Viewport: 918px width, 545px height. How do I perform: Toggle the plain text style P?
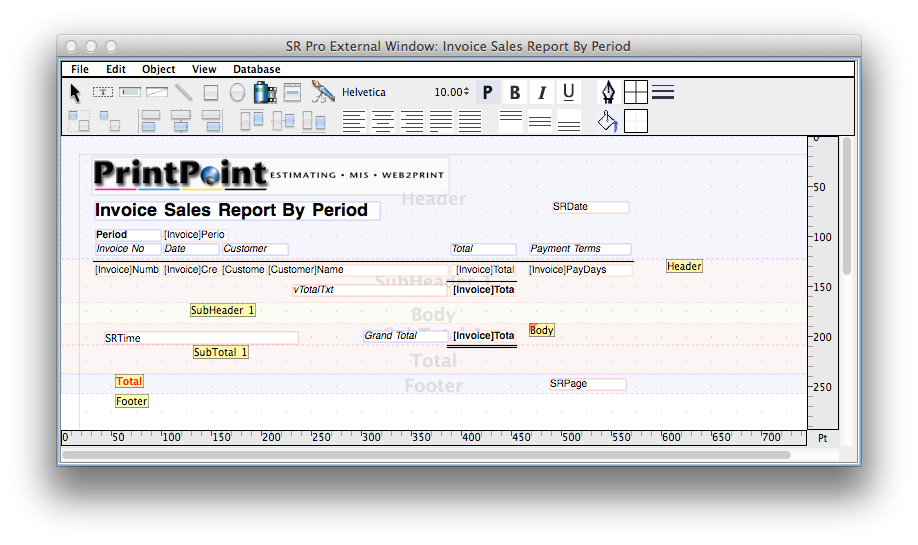(x=488, y=92)
